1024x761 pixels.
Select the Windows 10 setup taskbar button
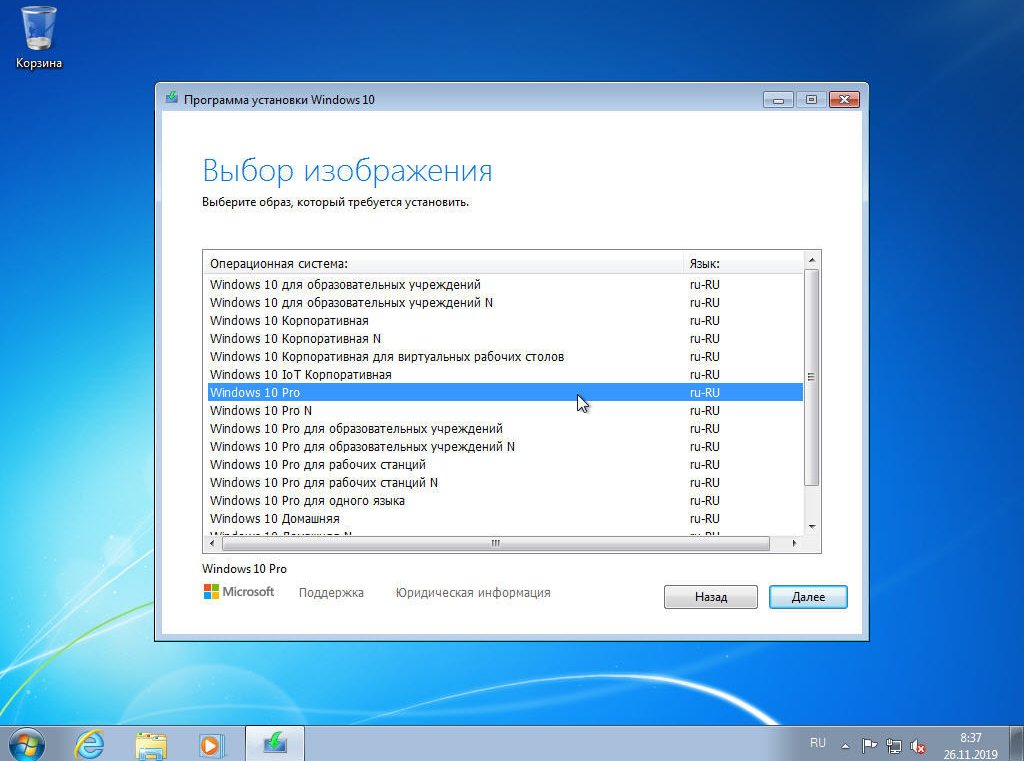point(275,743)
